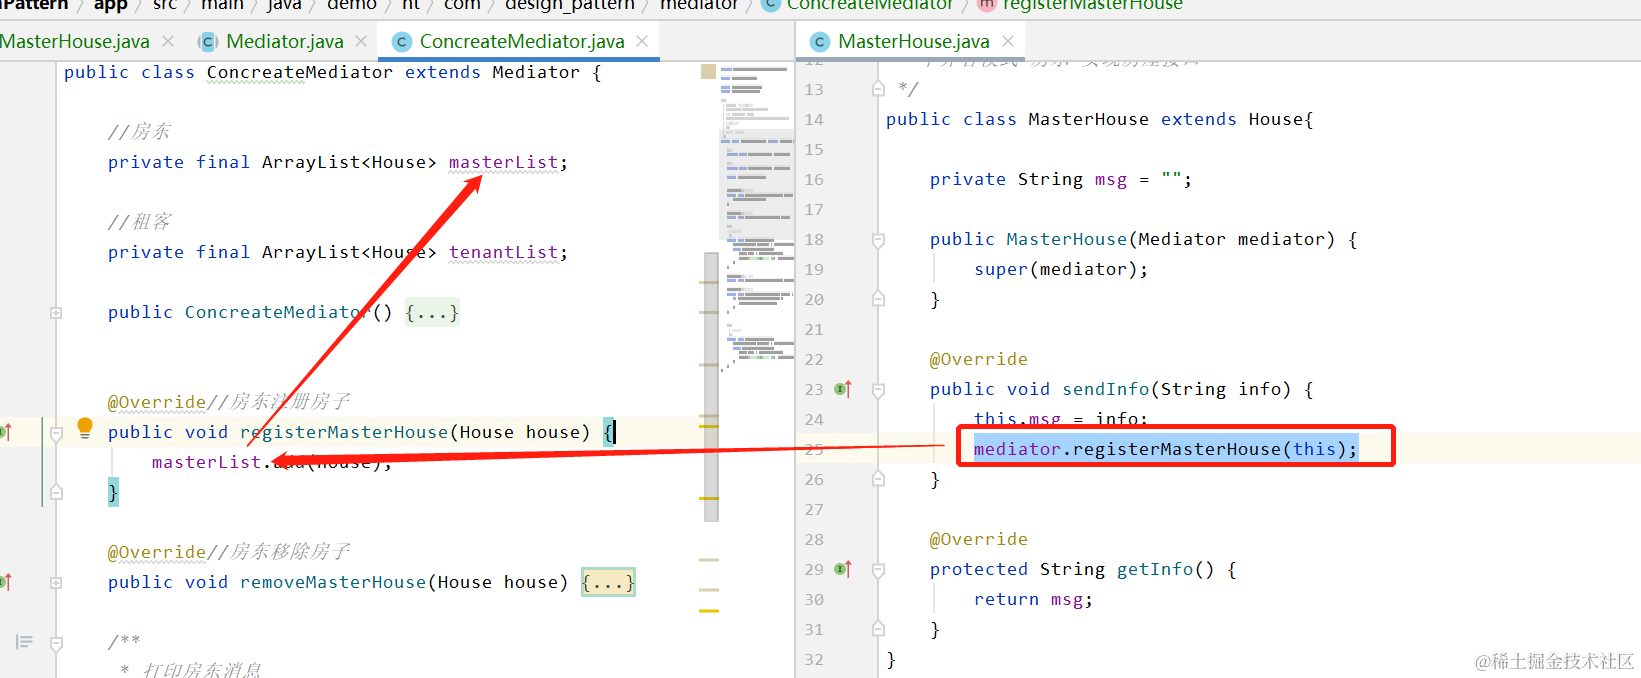Click the doc comment render icon in gutter
The height and width of the screenshot is (678, 1641).
pos(25,641)
